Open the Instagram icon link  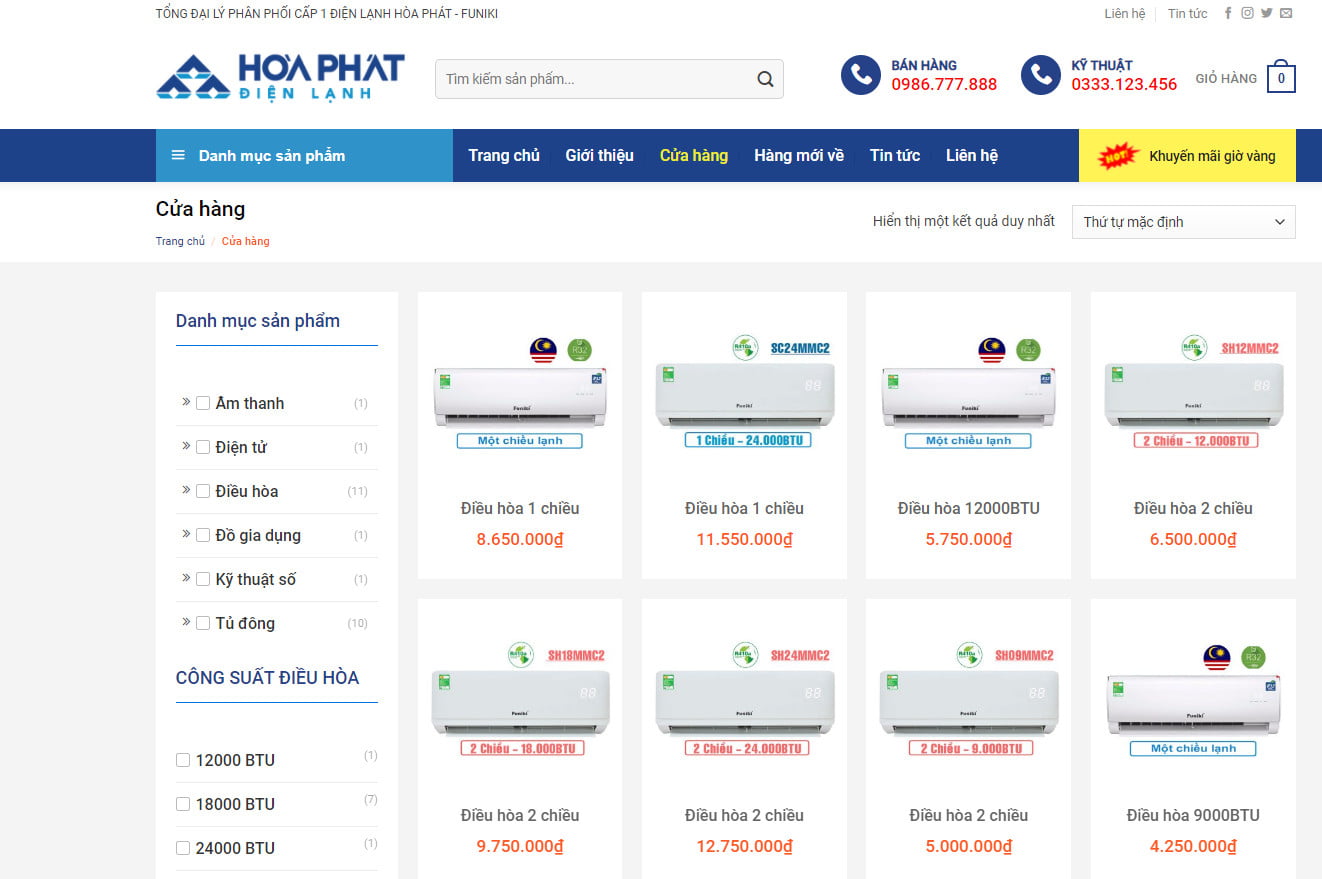pos(1247,13)
